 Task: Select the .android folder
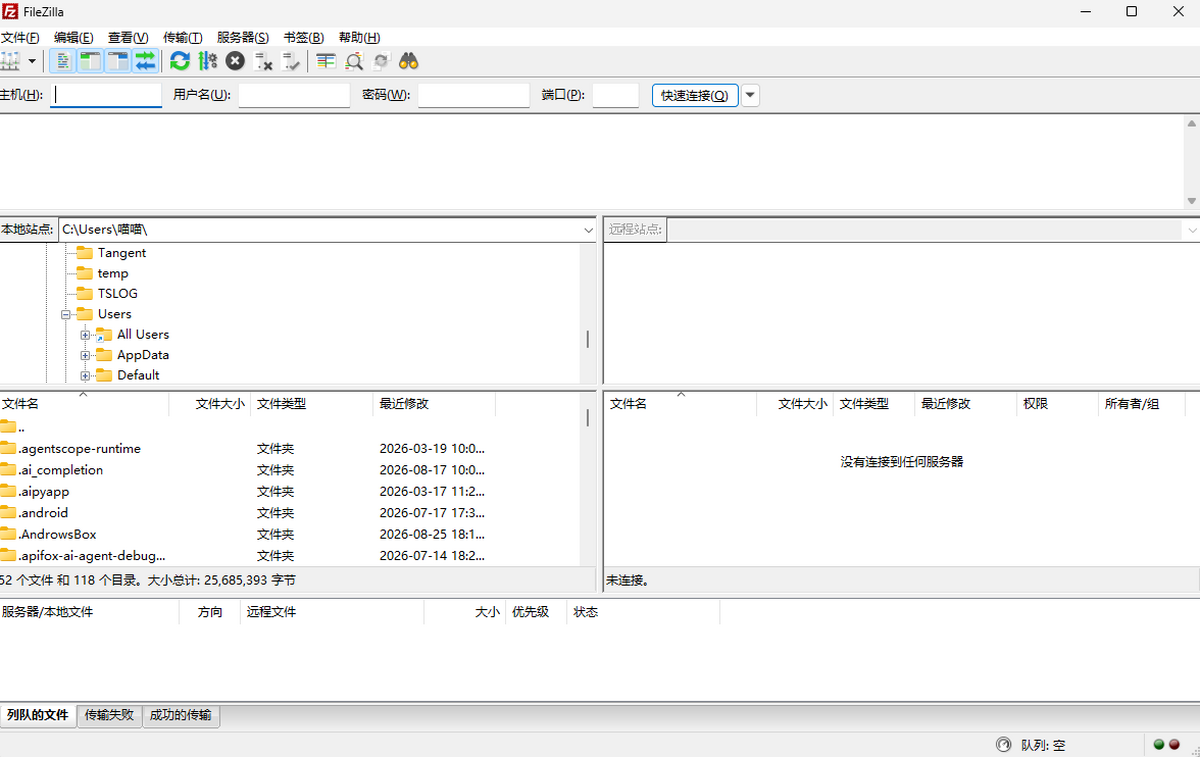point(290,513)
